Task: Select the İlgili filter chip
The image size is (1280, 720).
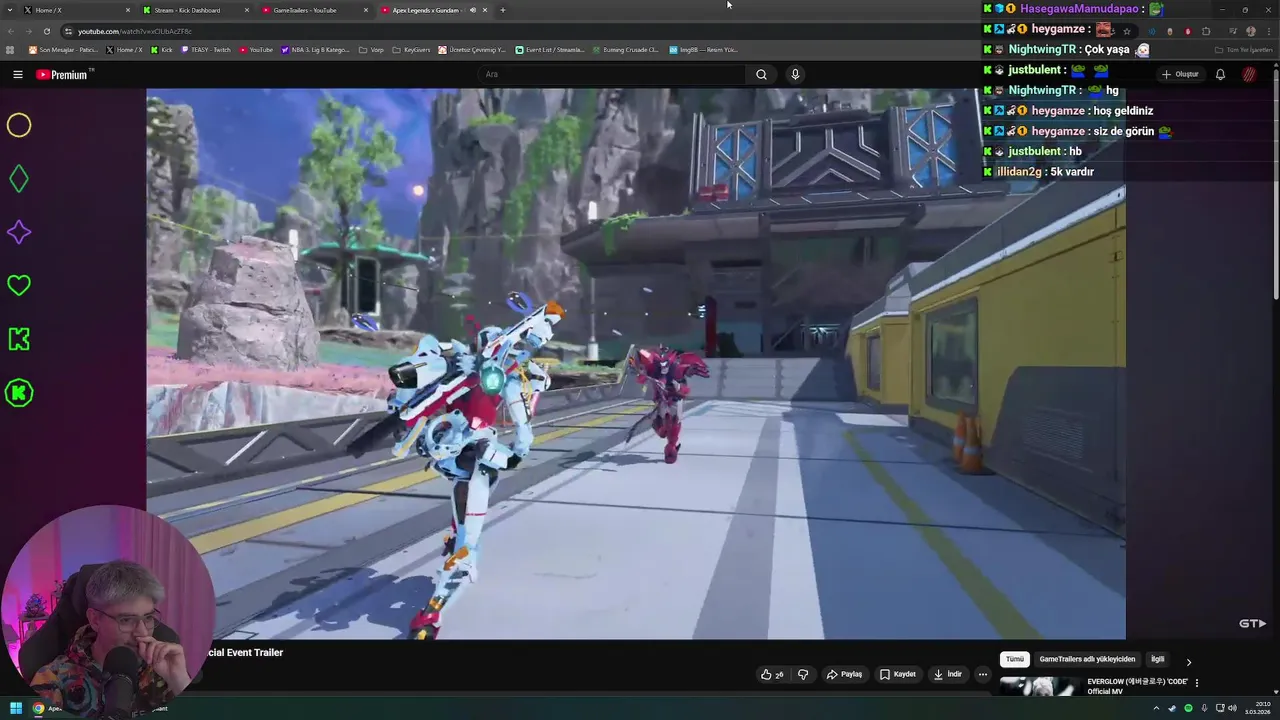Action: (x=1157, y=659)
